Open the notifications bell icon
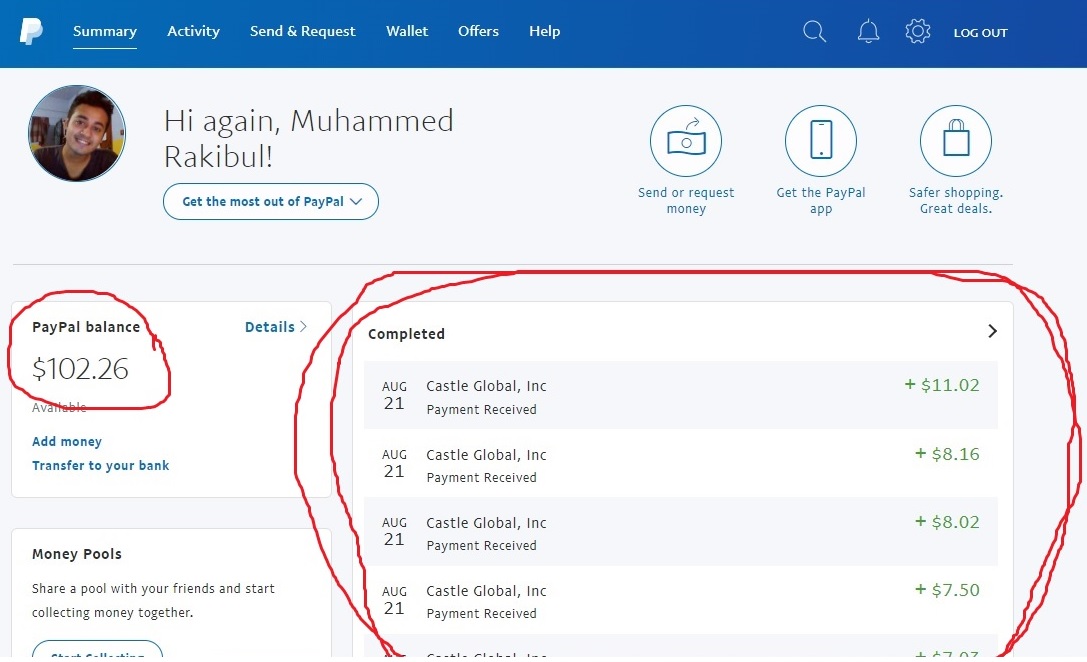This screenshot has width=1087, height=662. 868,32
